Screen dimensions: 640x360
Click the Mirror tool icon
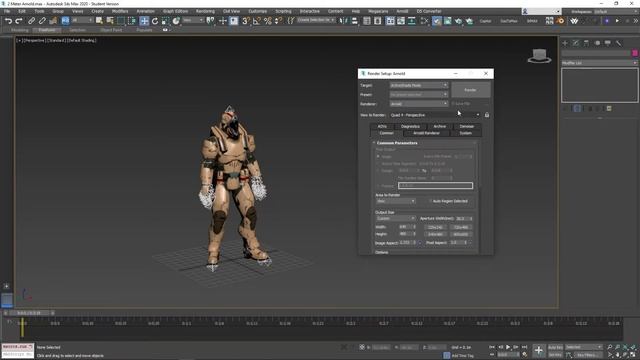click(x=343, y=21)
